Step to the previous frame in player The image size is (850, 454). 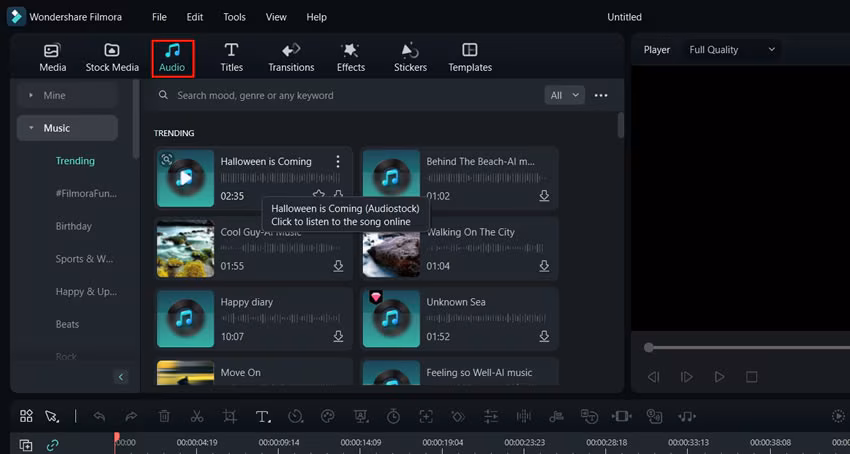click(x=654, y=376)
